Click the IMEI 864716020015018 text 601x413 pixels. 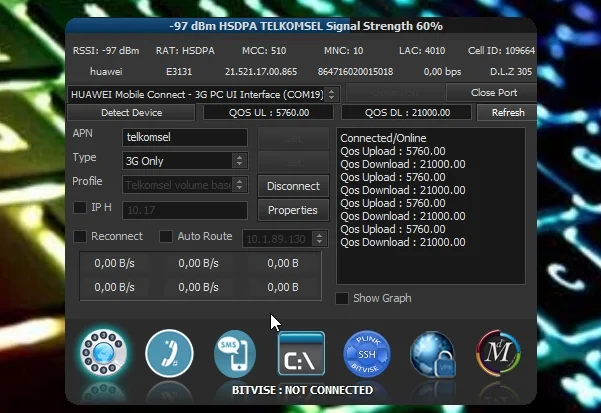[355, 72]
